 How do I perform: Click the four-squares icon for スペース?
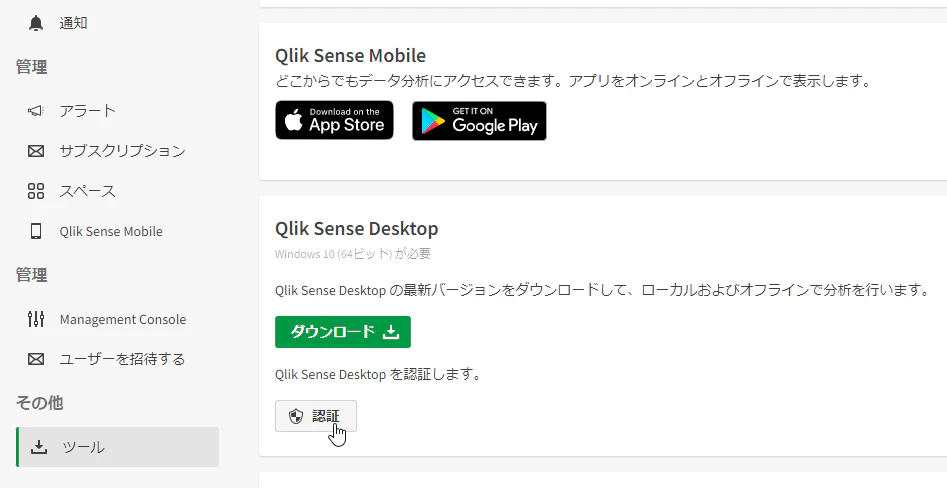36,191
